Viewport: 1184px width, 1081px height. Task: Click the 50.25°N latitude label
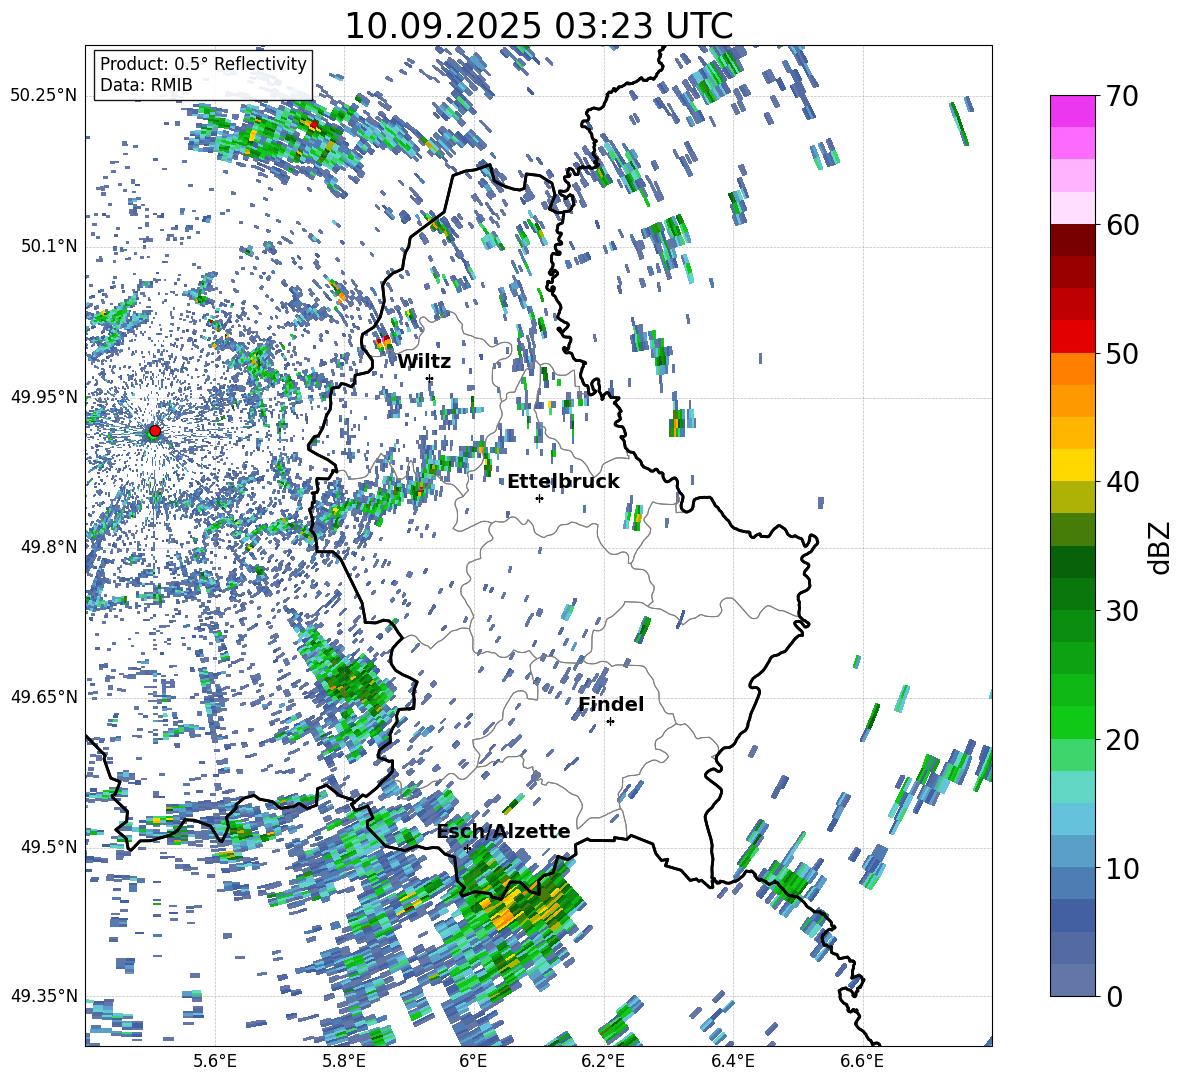[x=44, y=96]
